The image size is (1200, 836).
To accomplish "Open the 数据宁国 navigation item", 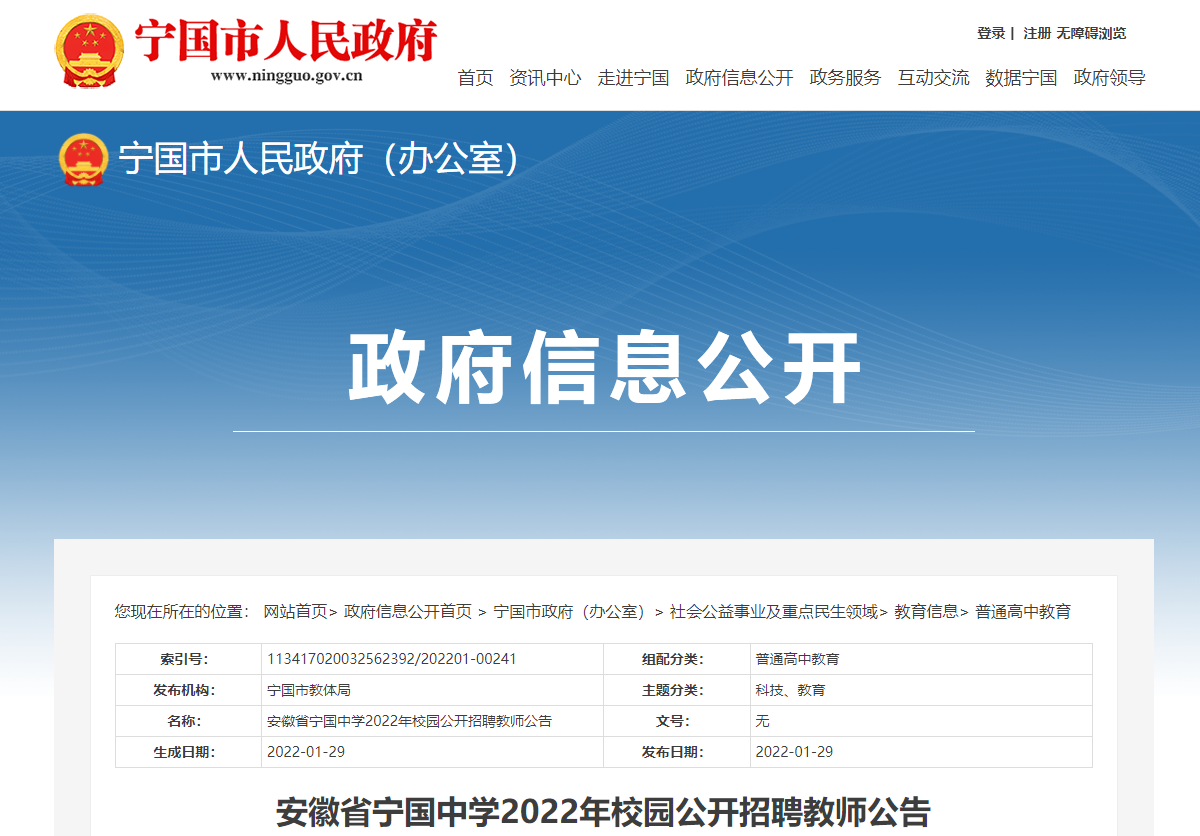I will tap(1021, 78).
